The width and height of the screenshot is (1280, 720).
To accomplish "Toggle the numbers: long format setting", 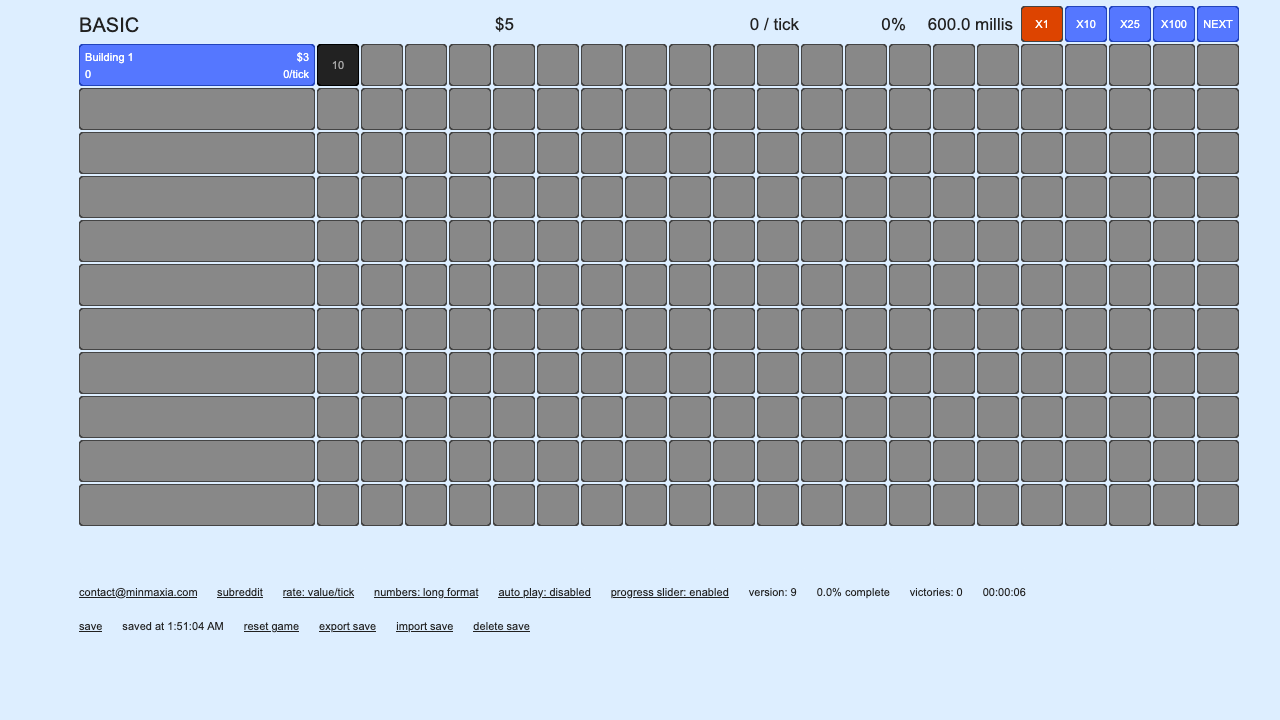I will point(426,592).
